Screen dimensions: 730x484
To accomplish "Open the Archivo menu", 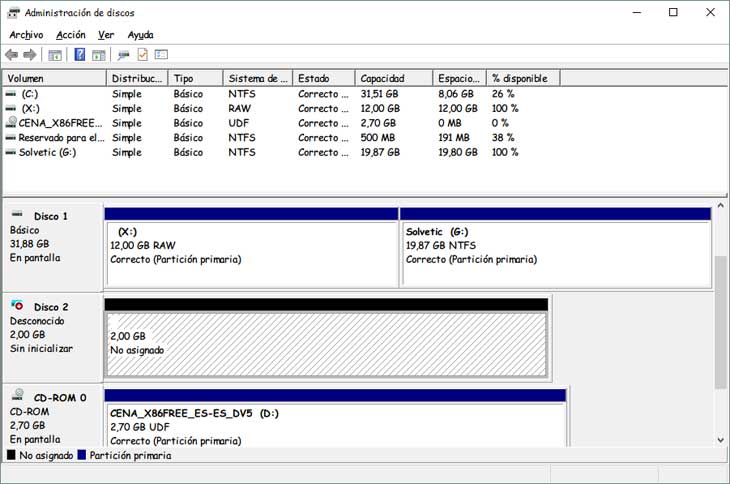I will point(26,35).
